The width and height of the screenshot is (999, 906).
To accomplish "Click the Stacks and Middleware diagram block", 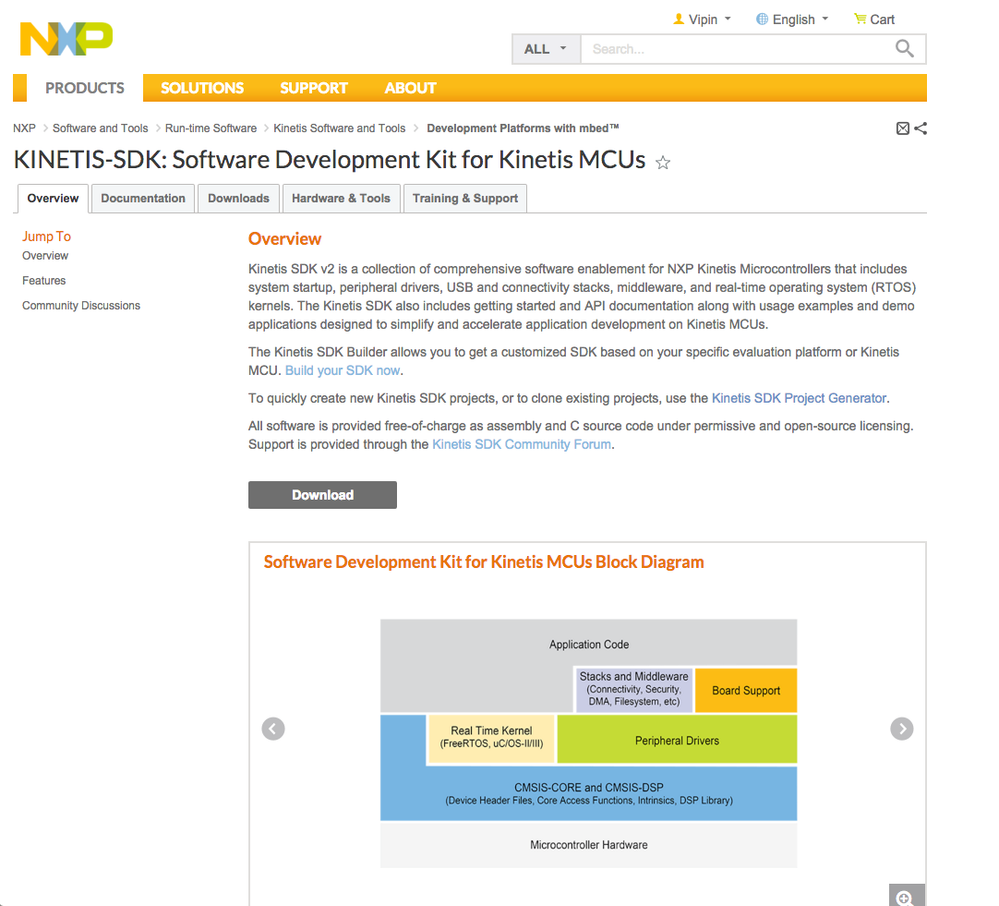I will (x=634, y=689).
